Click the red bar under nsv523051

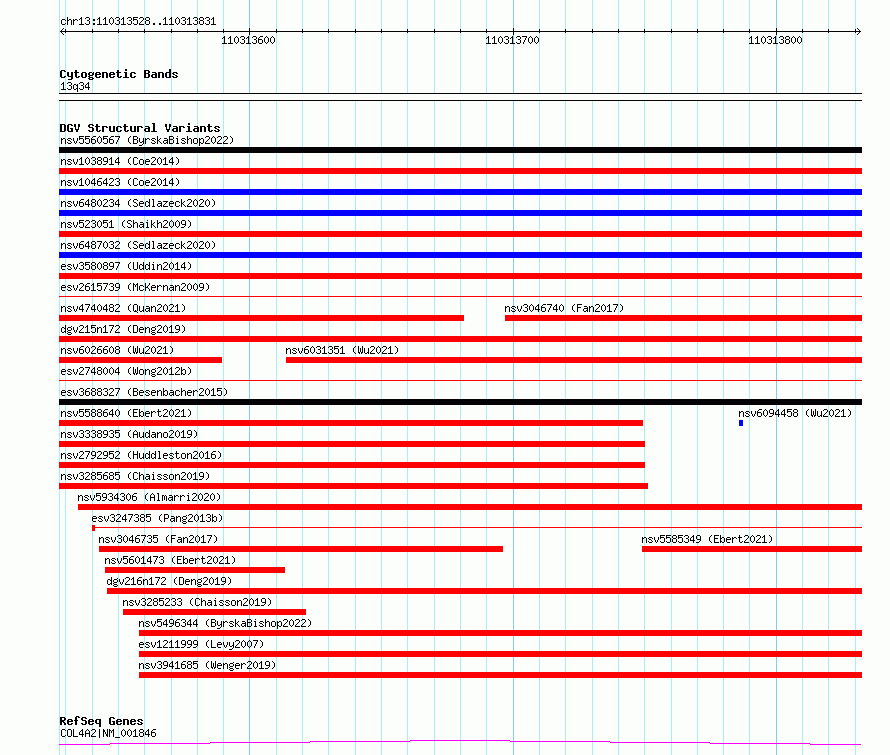coord(460,234)
